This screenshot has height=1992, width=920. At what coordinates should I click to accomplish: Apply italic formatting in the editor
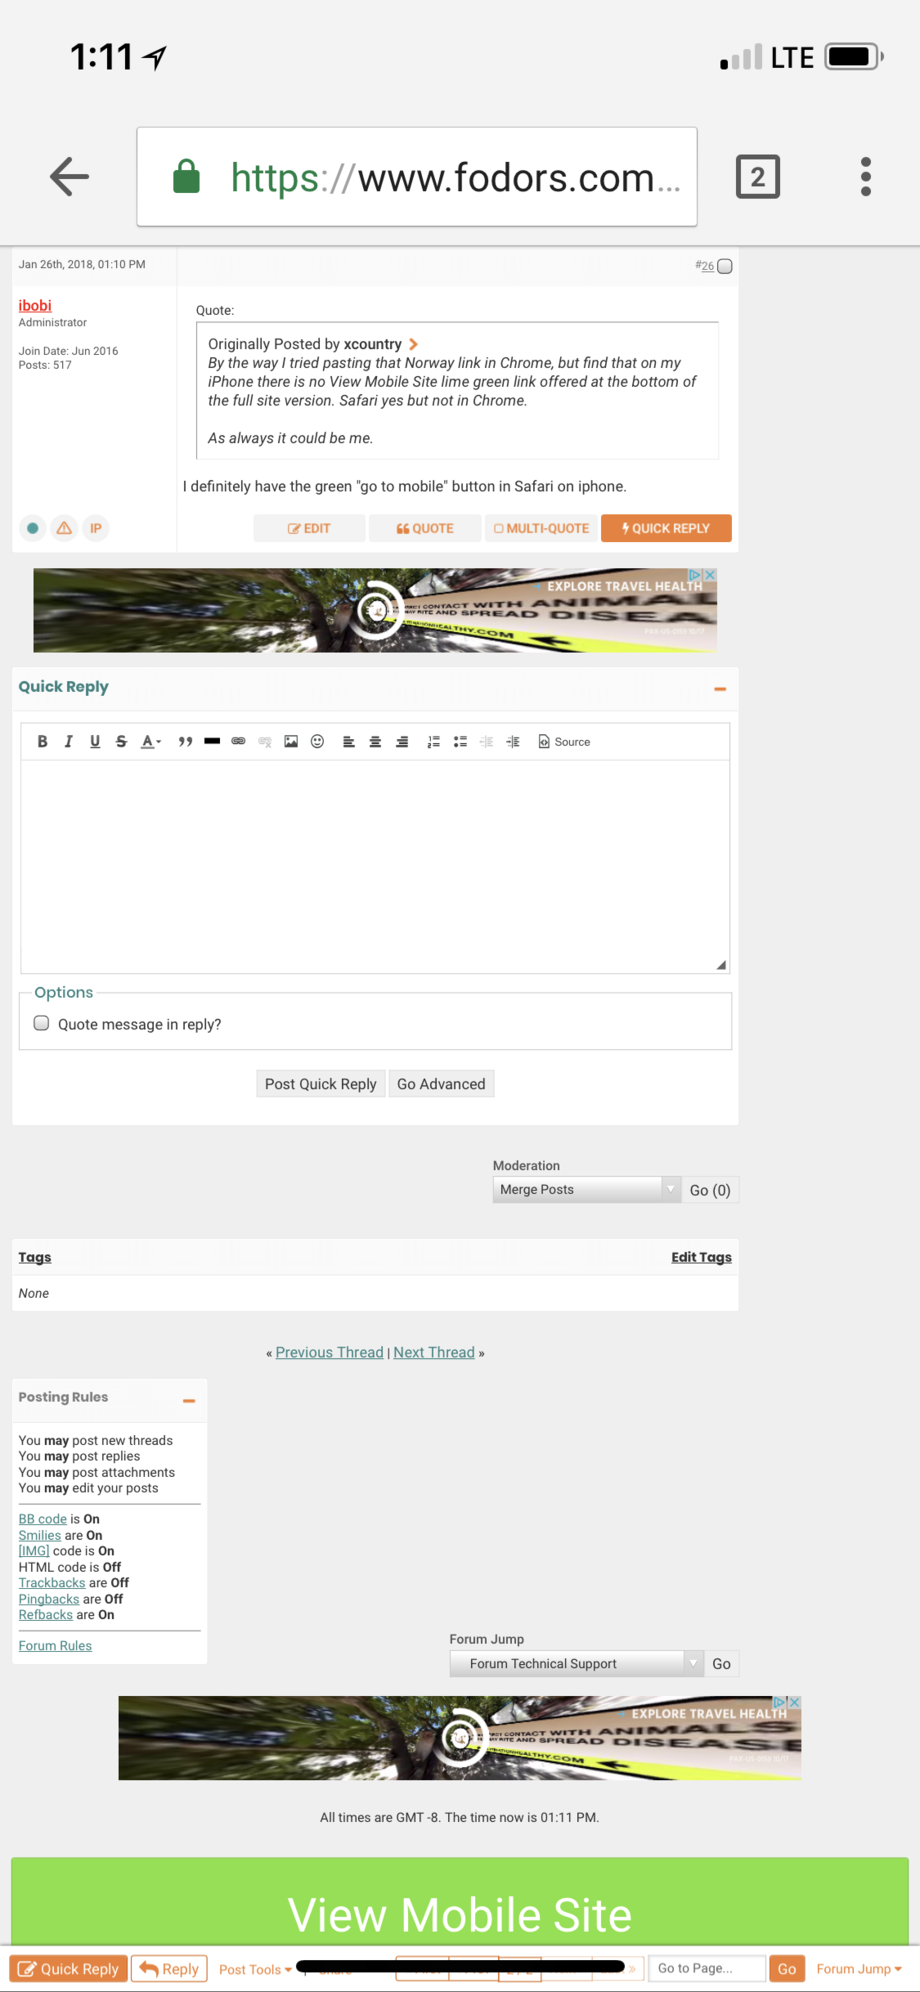click(x=68, y=741)
